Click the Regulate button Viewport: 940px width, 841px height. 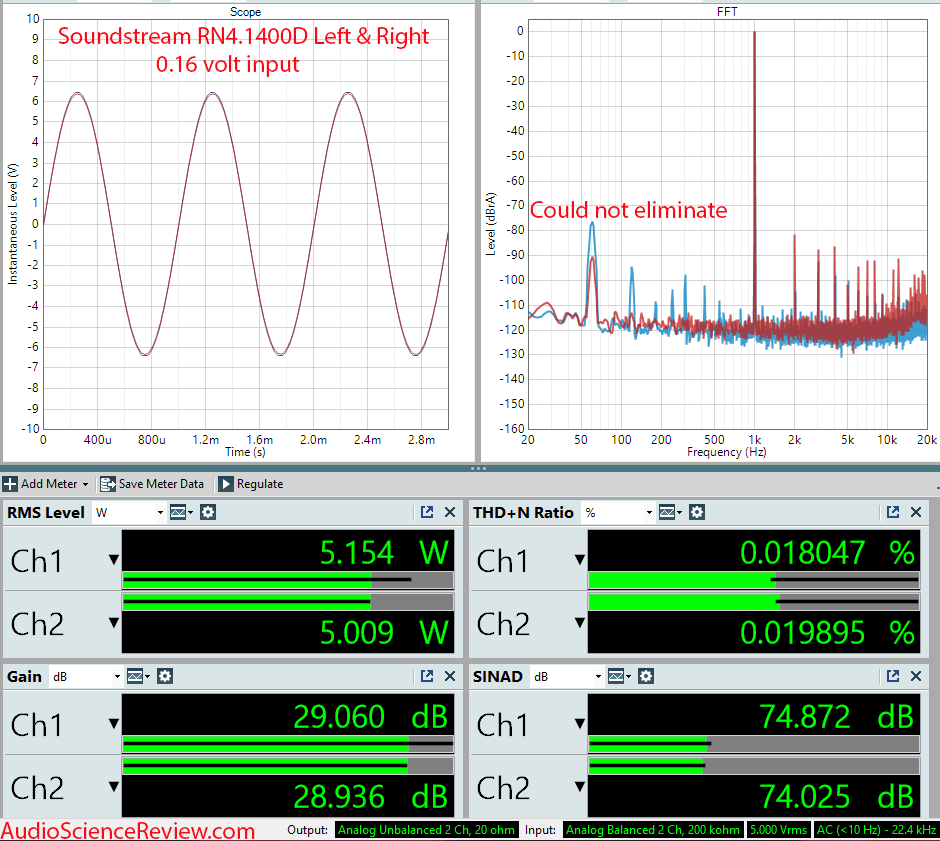(x=251, y=484)
